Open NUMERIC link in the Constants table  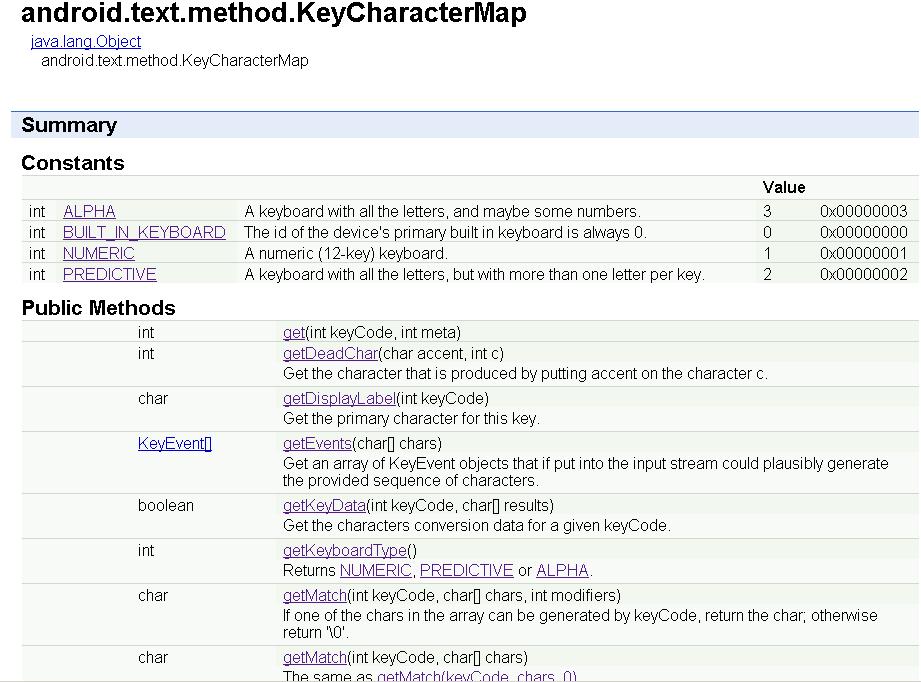point(99,253)
